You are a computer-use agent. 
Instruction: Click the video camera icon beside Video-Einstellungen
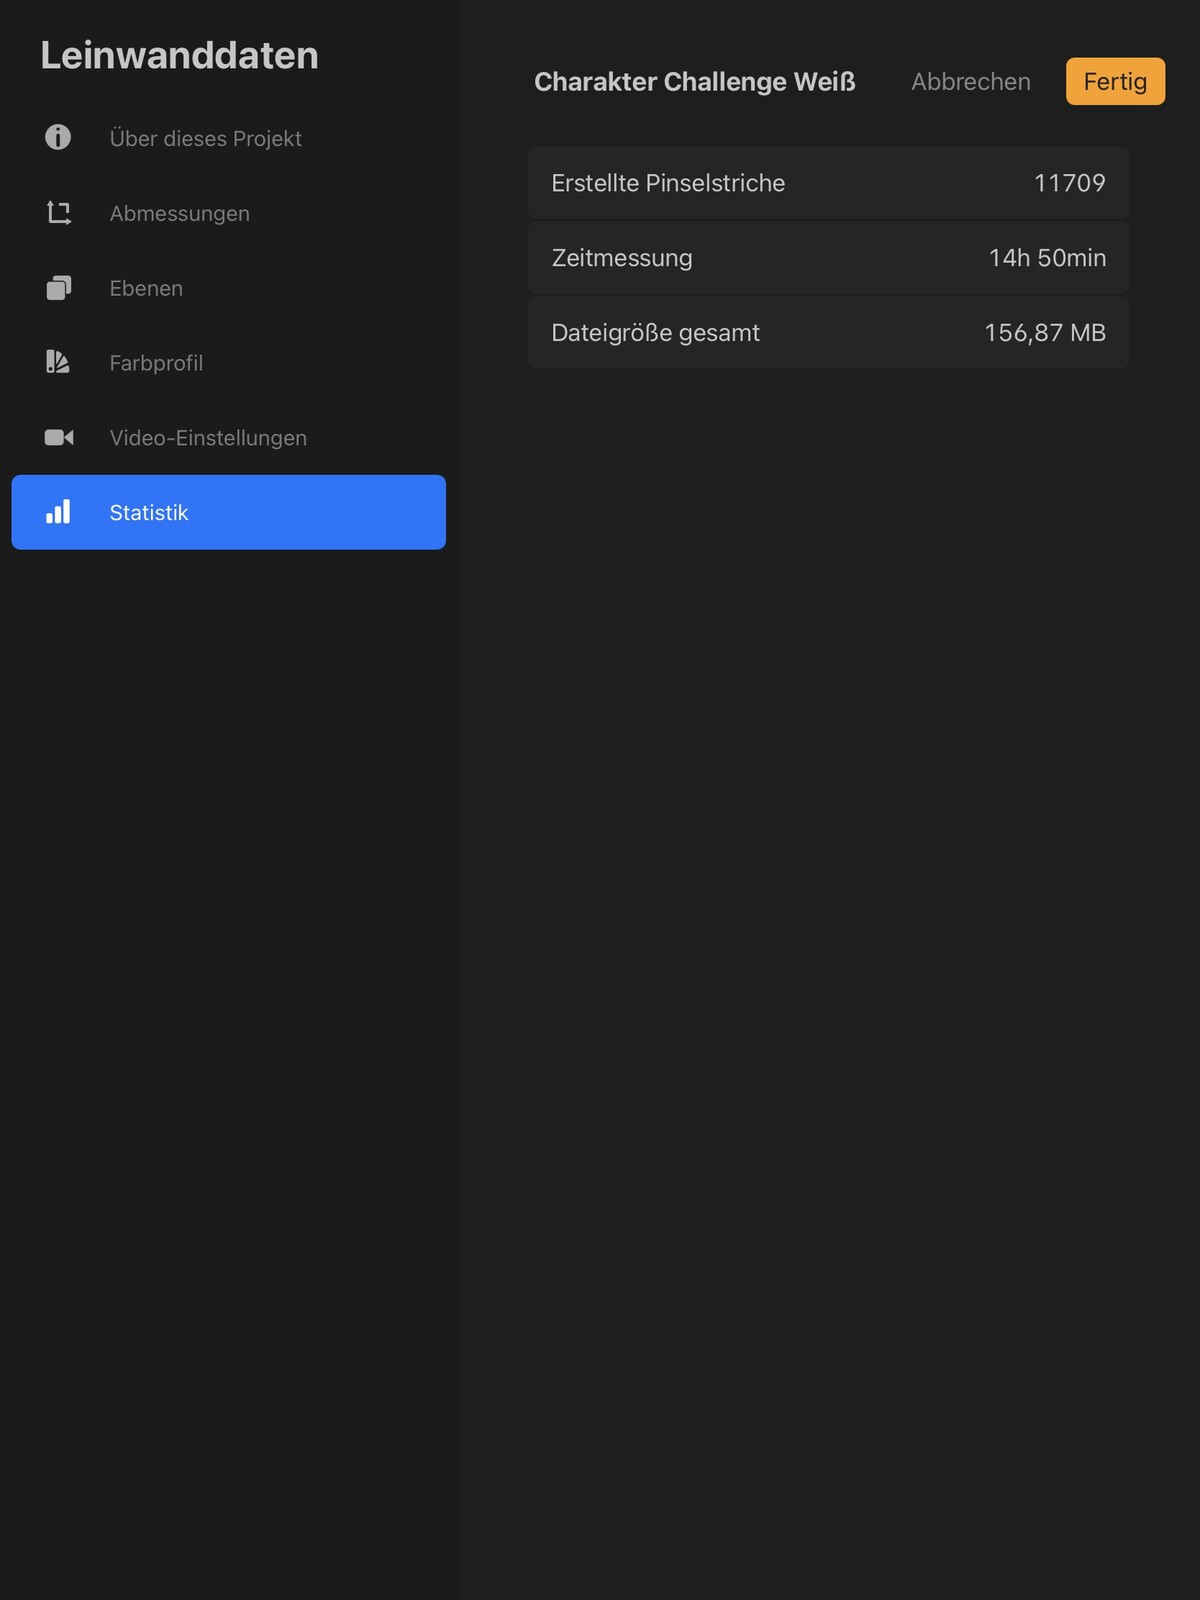tap(59, 437)
